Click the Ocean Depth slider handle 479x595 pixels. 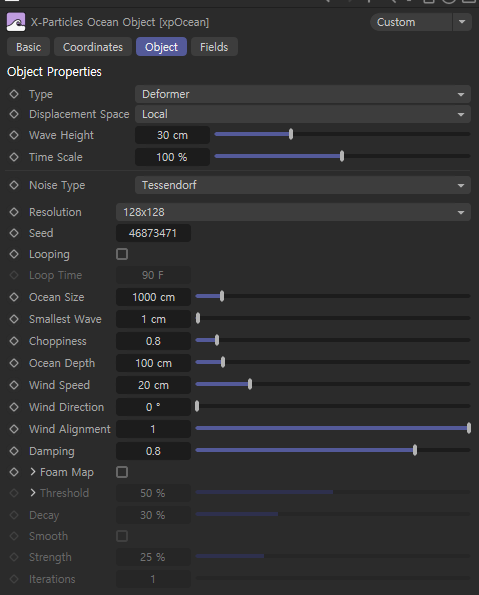(x=223, y=362)
